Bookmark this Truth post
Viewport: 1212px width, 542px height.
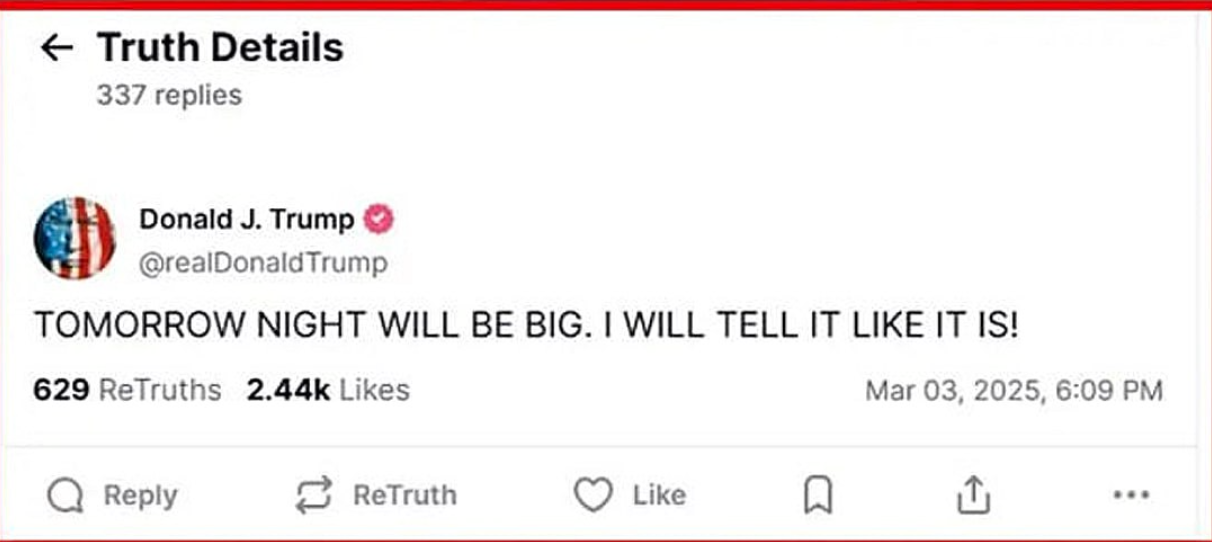coord(817,496)
